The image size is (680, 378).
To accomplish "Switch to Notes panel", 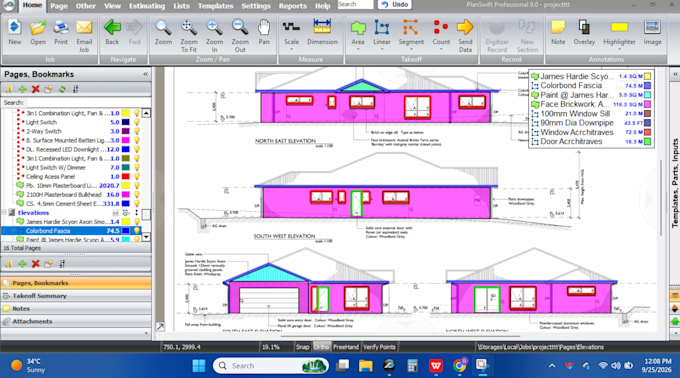I will [x=76, y=309].
